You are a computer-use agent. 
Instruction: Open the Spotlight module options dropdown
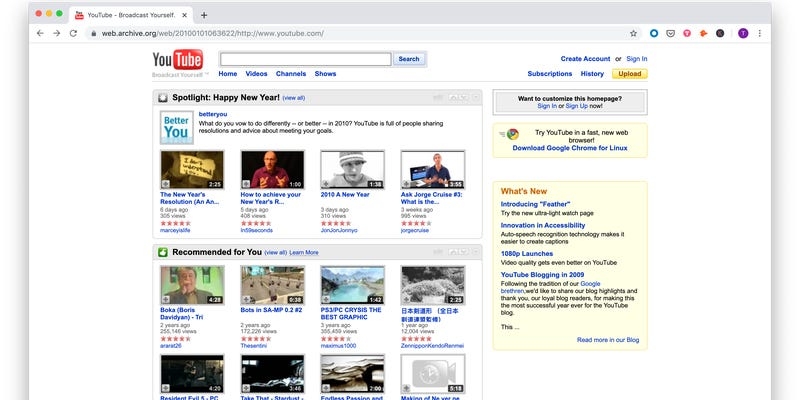pos(476,97)
